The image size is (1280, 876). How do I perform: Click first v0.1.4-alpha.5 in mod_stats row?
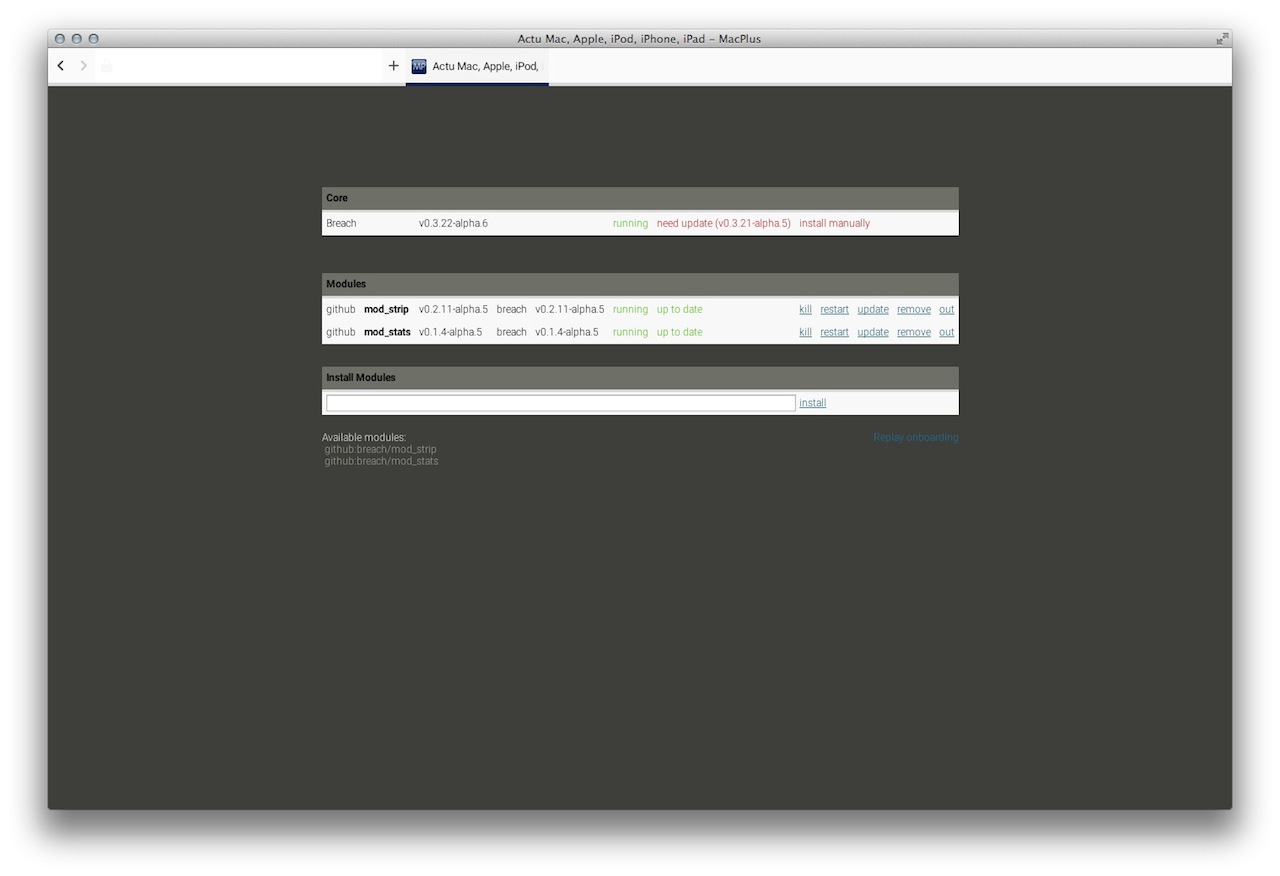click(x=450, y=333)
